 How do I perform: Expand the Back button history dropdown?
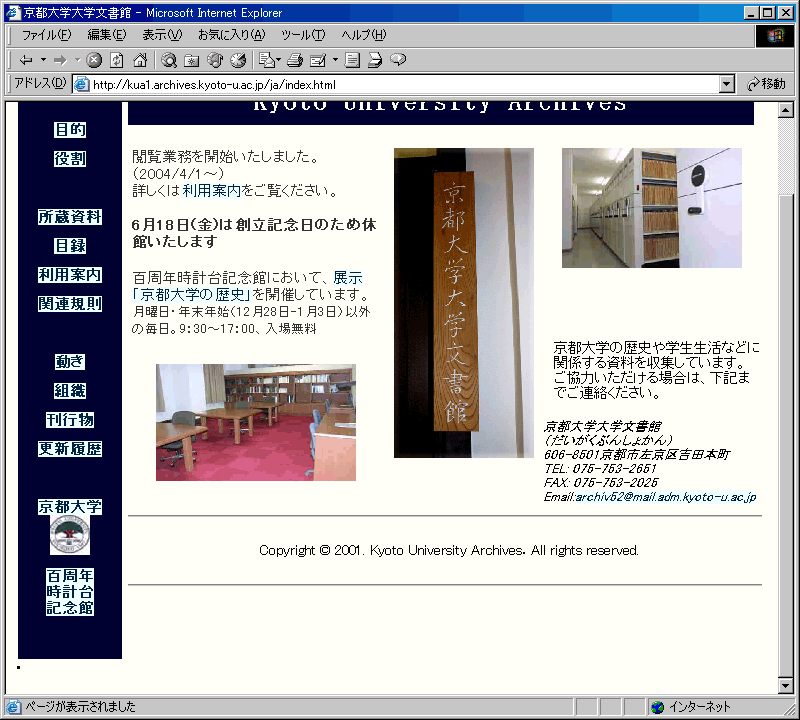click(x=43, y=60)
